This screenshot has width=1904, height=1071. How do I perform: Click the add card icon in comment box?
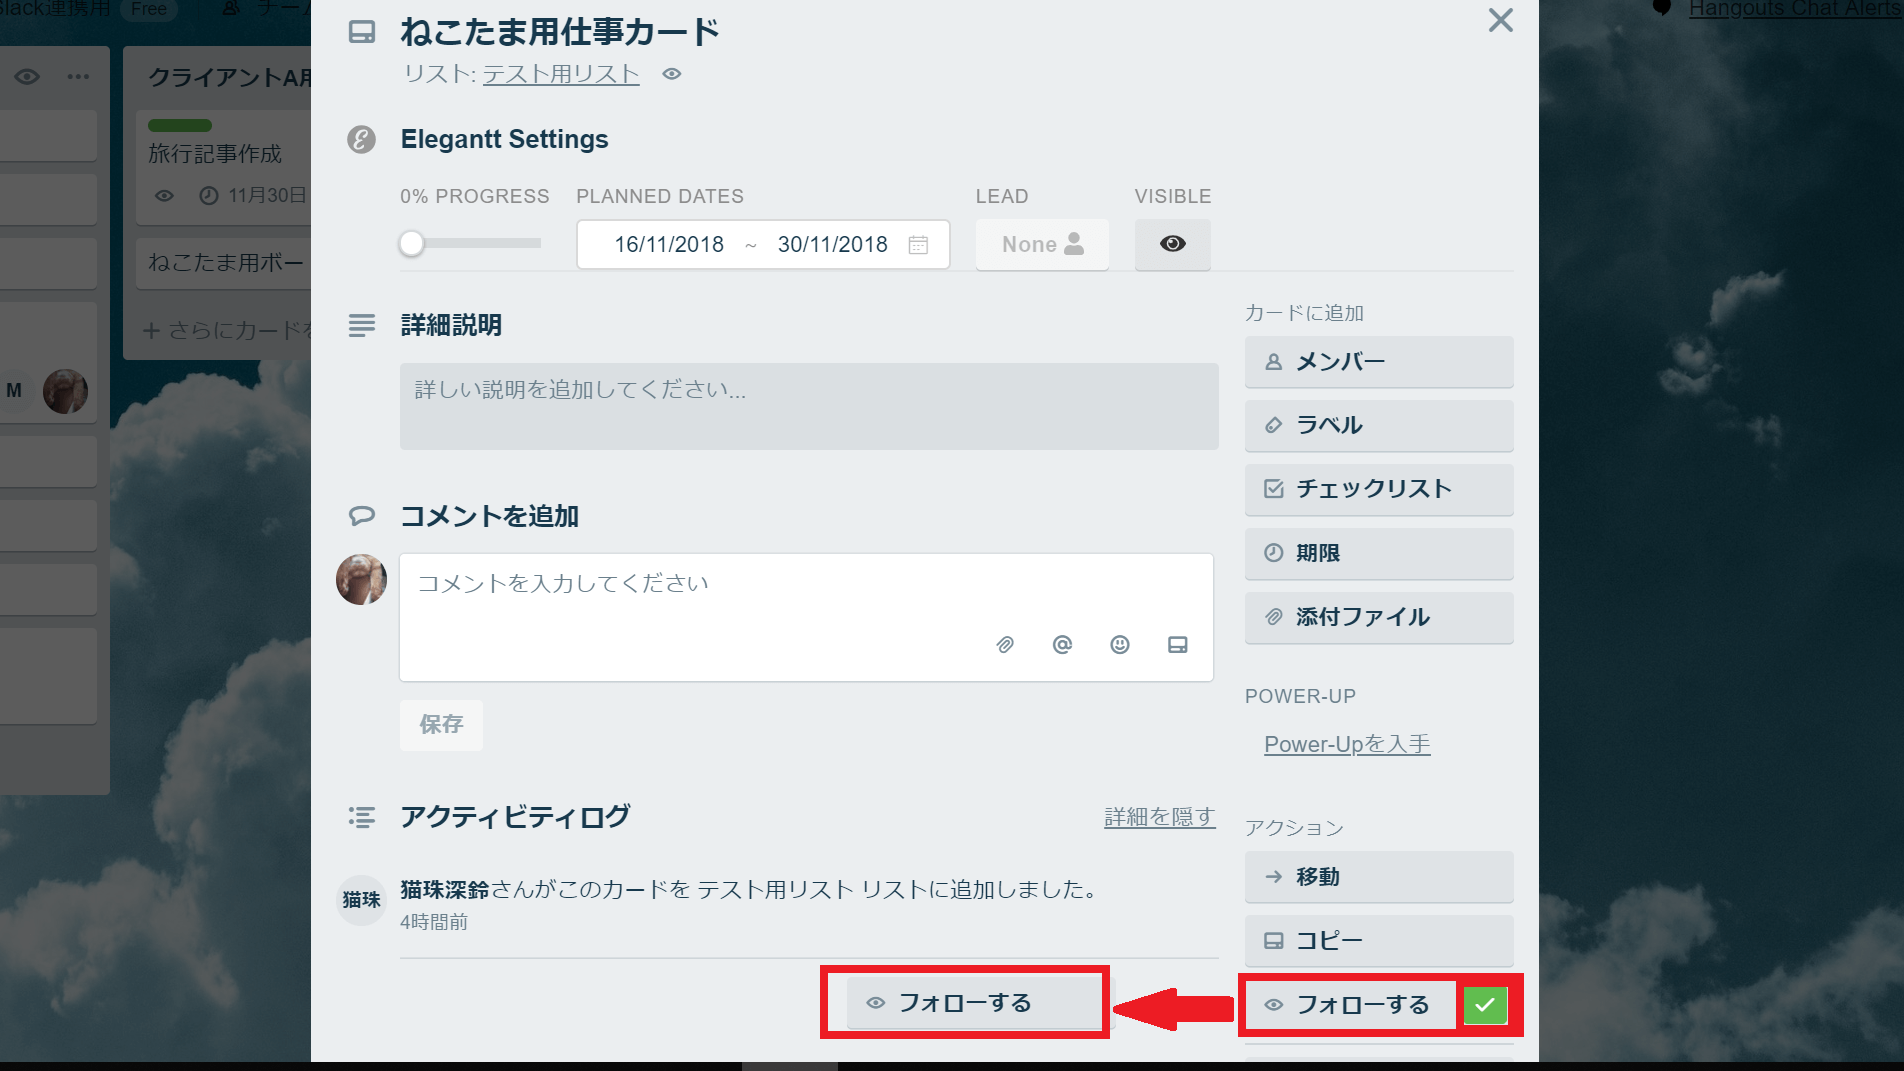click(1178, 645)
